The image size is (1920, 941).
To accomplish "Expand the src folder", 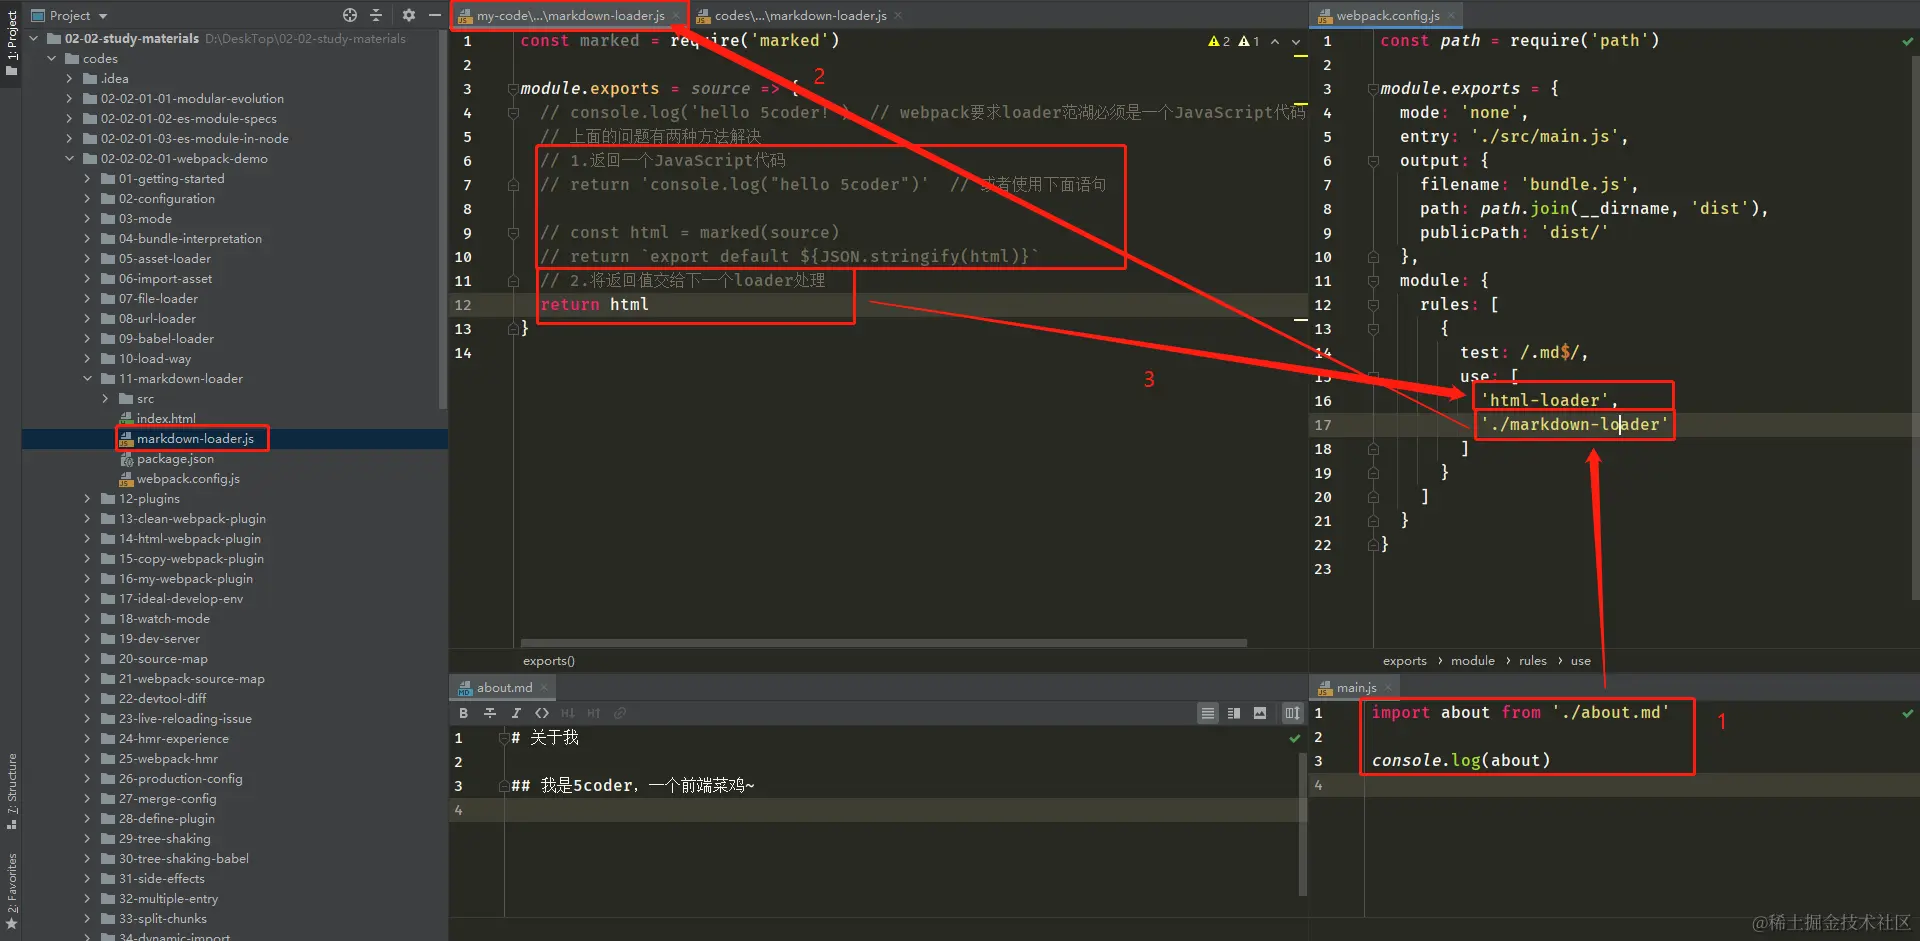I will pyautogui.click(x=106, y=399).
